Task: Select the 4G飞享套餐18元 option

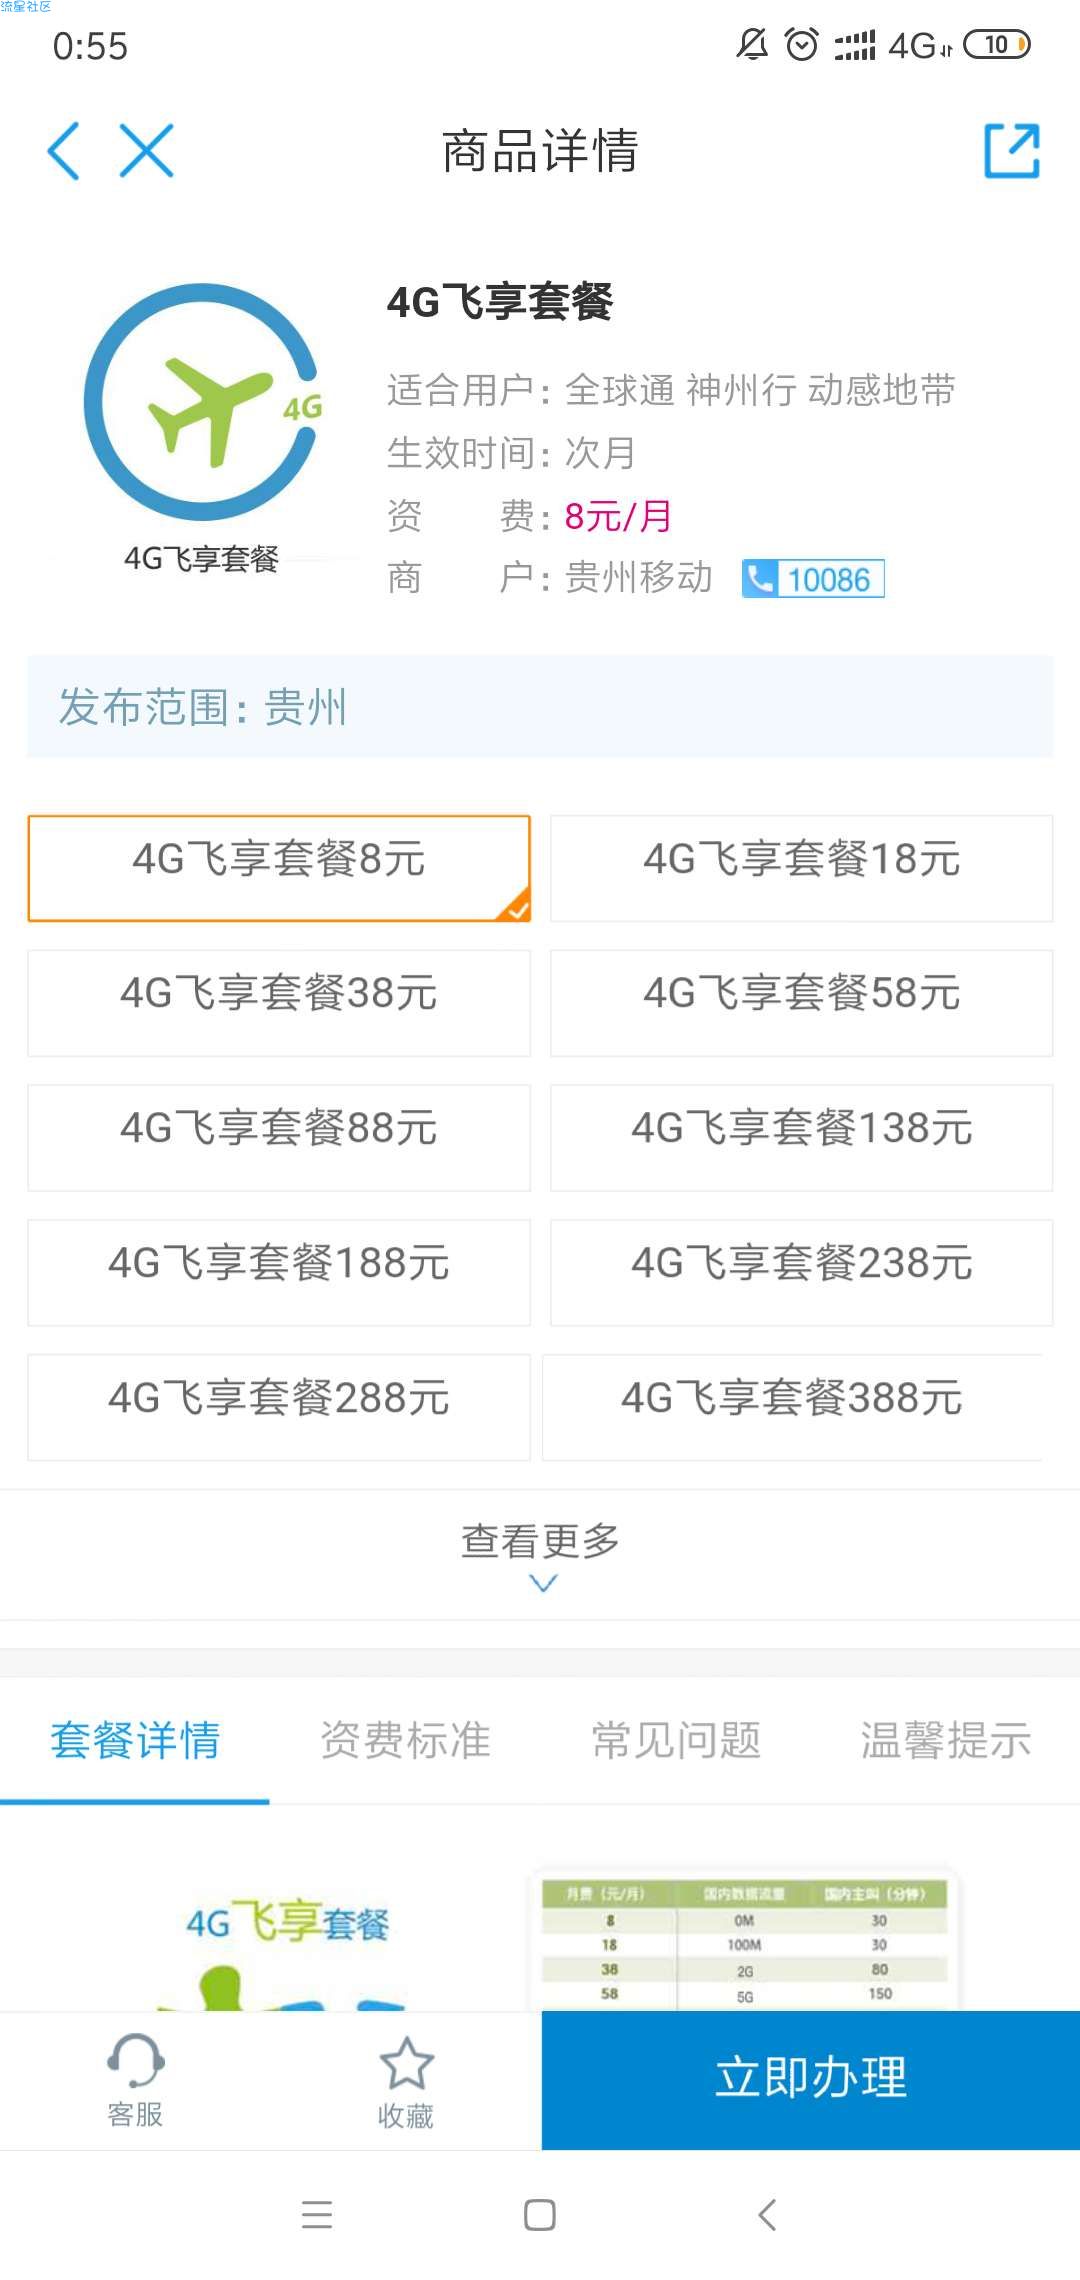Action: (x=801, y=868)
